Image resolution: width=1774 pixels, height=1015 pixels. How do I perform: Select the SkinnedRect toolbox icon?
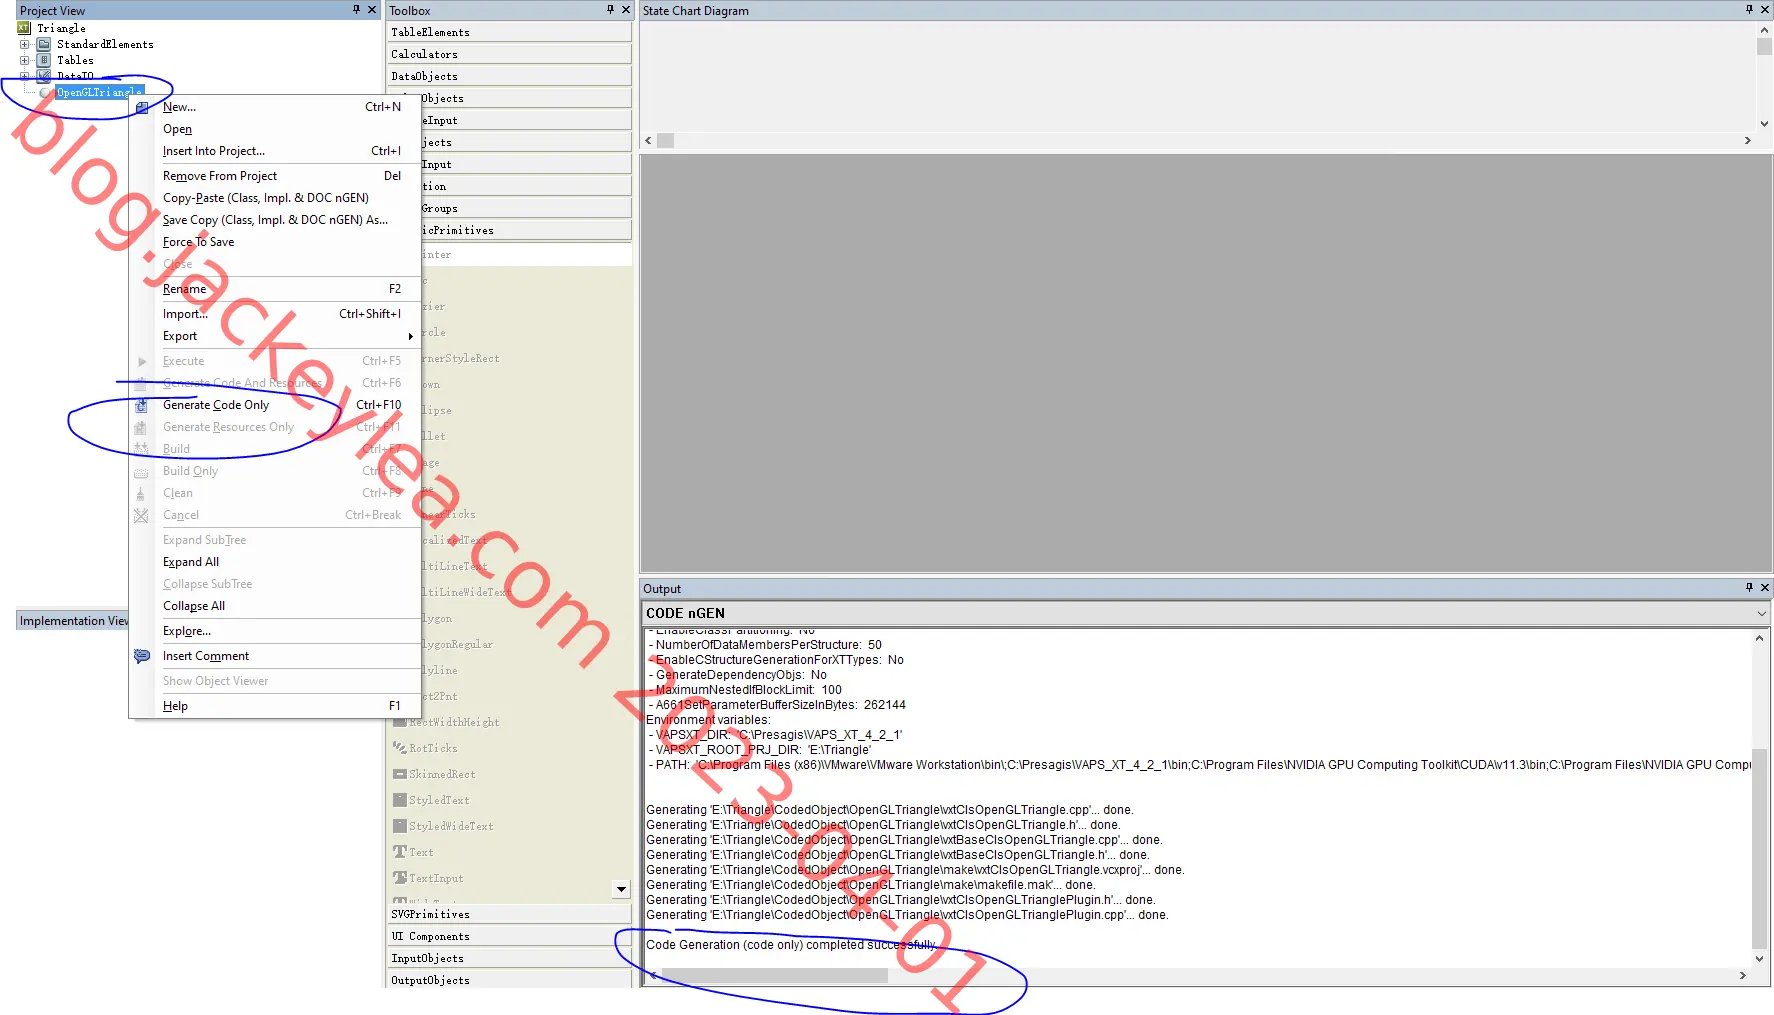tap(400, 774)
